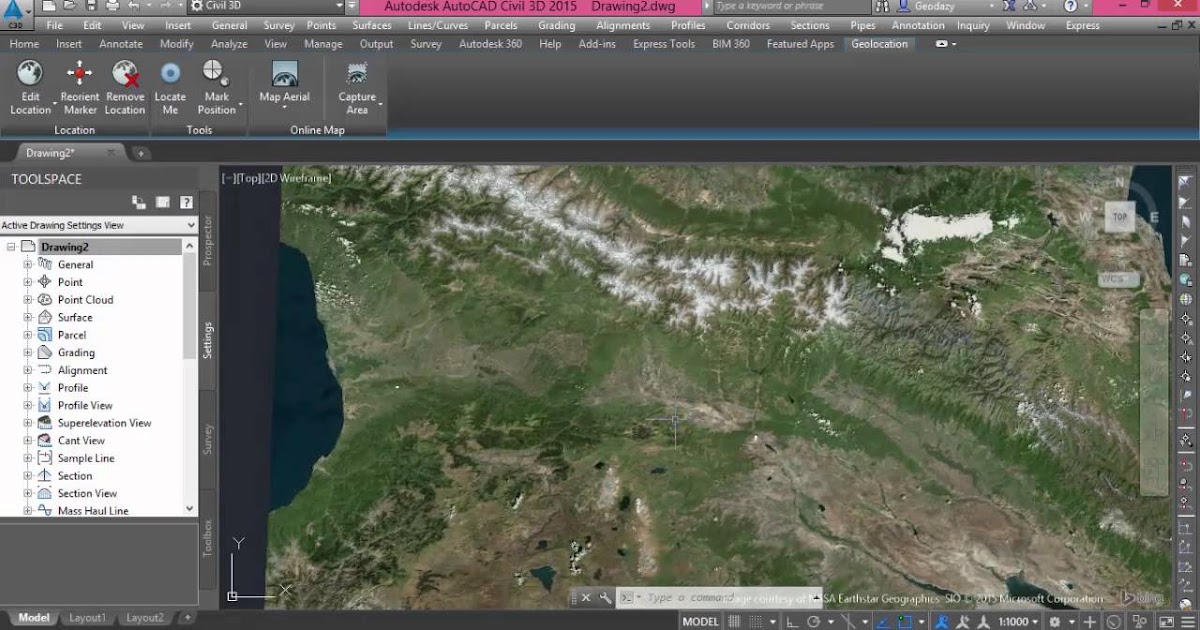Toggle snap mode in status bar

tap(757, 621)
